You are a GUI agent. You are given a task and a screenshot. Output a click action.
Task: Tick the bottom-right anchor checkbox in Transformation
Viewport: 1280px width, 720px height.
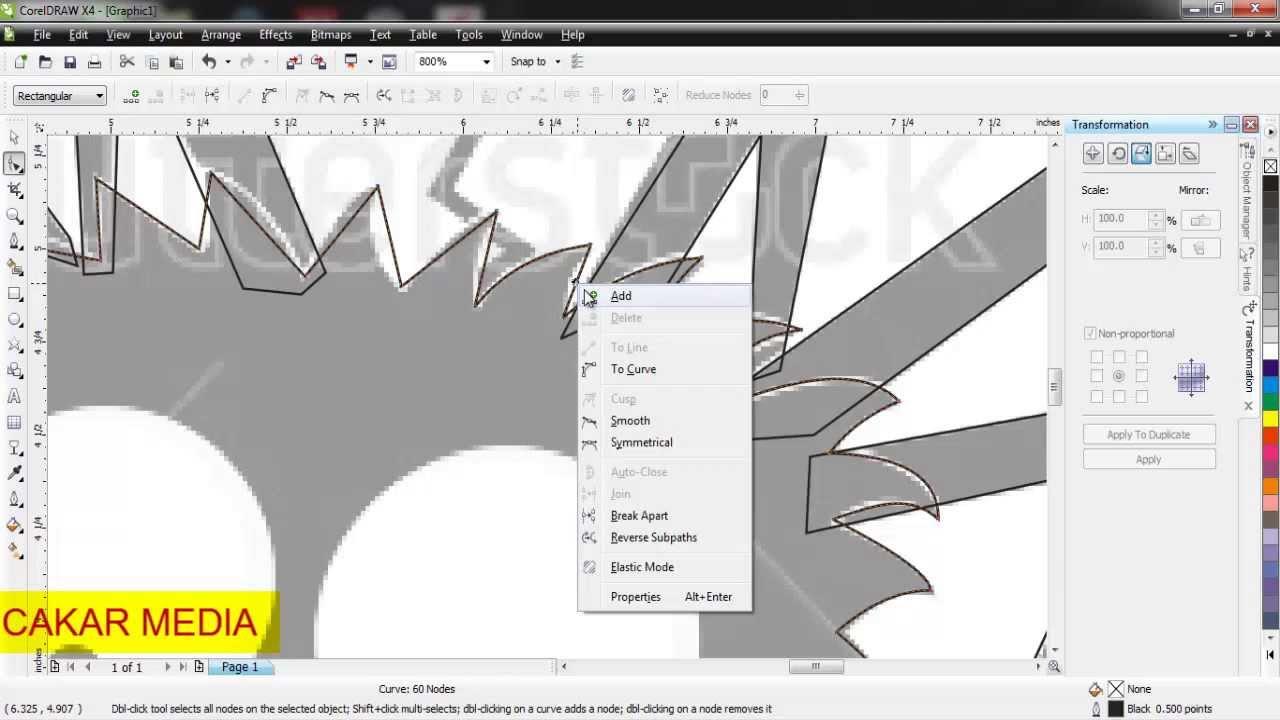pos(1141,396)
